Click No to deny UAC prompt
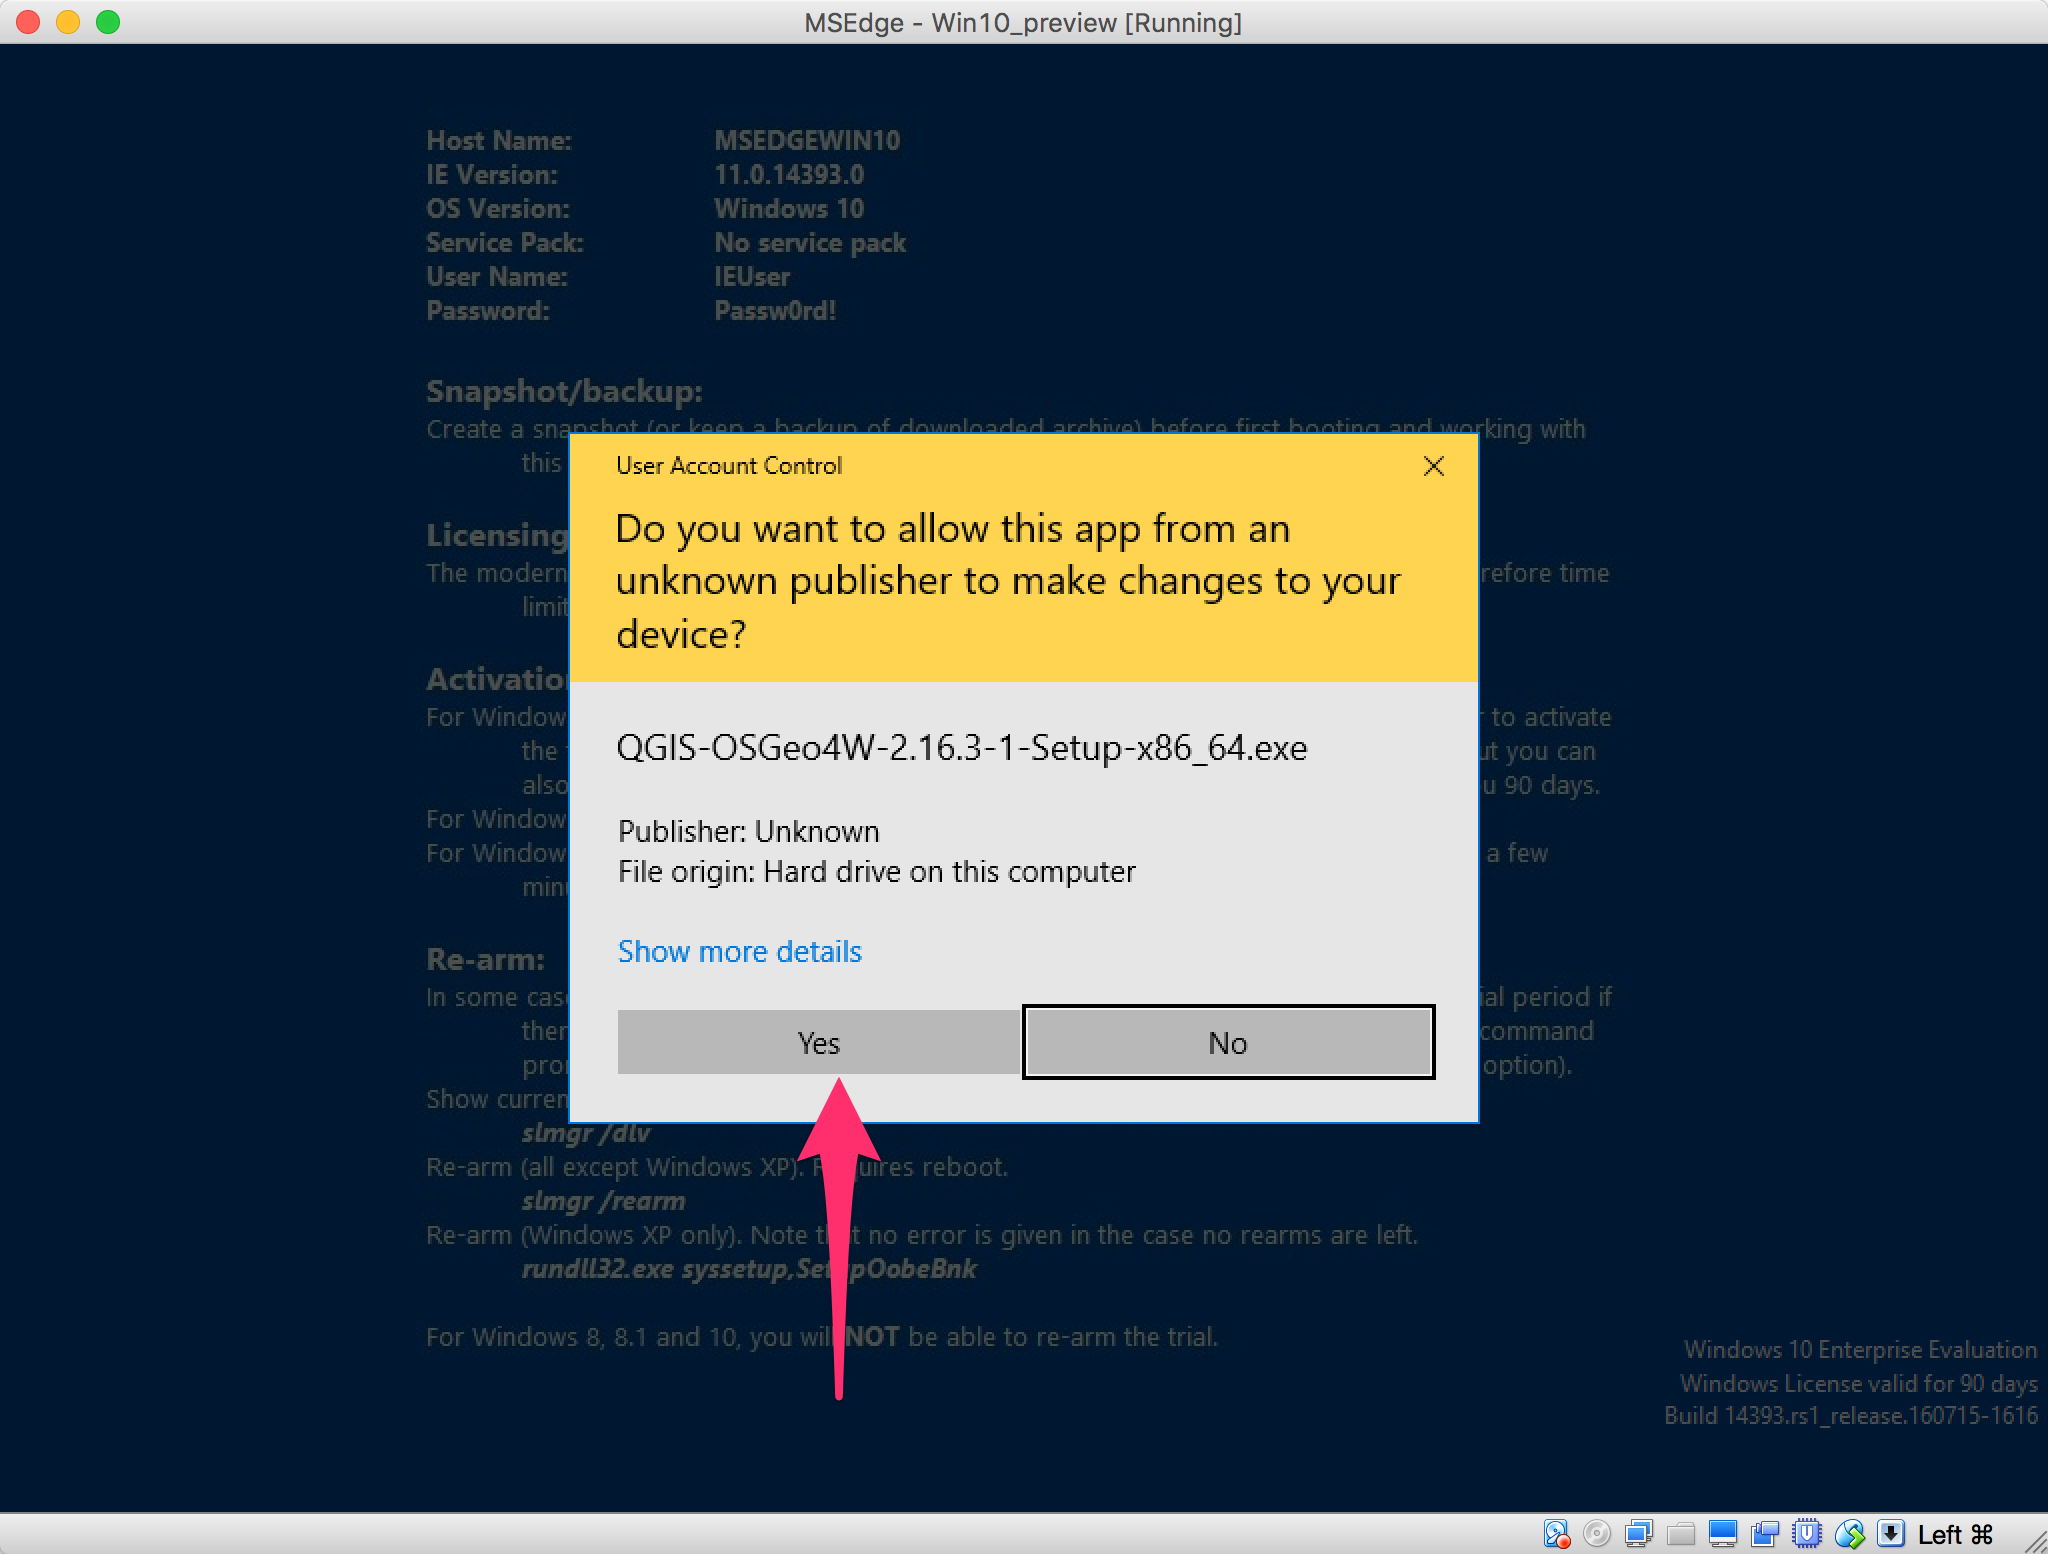This screenshot has height=1554, width=2048. pos(1226,1040)
